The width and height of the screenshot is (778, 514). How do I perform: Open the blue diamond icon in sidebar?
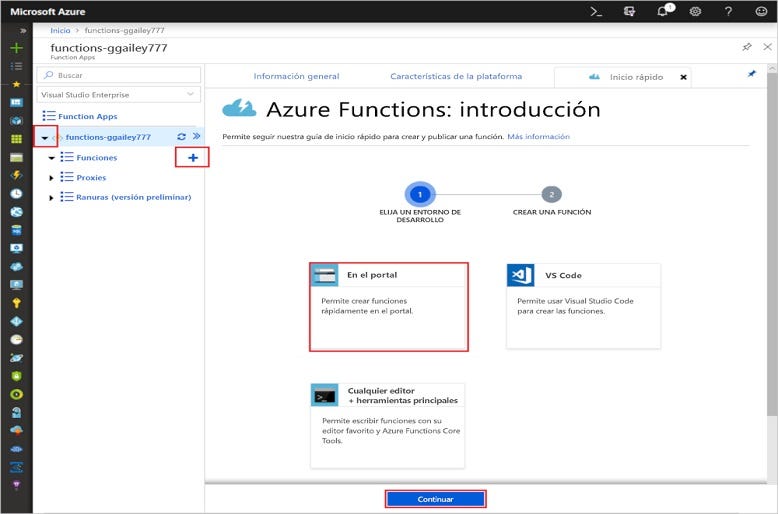tap(16, 321)
